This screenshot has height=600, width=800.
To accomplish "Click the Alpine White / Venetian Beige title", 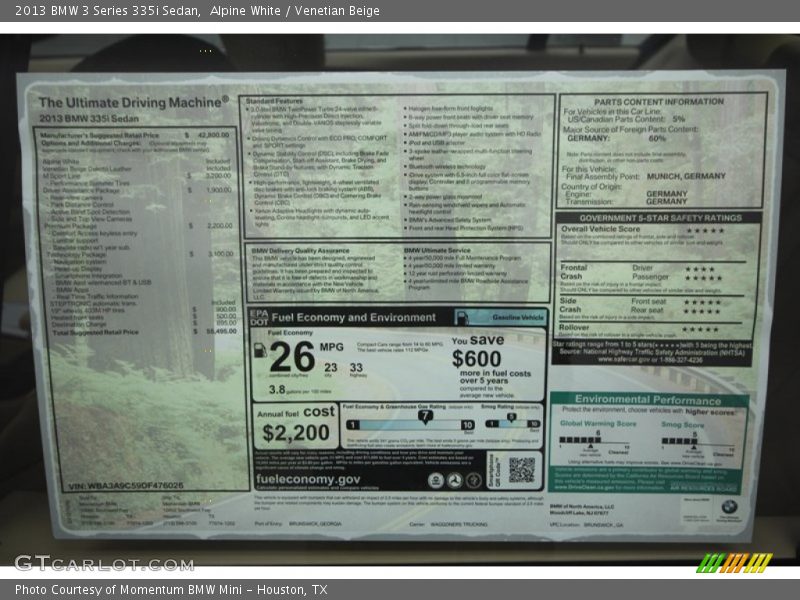I will click(x=290, y=11).
